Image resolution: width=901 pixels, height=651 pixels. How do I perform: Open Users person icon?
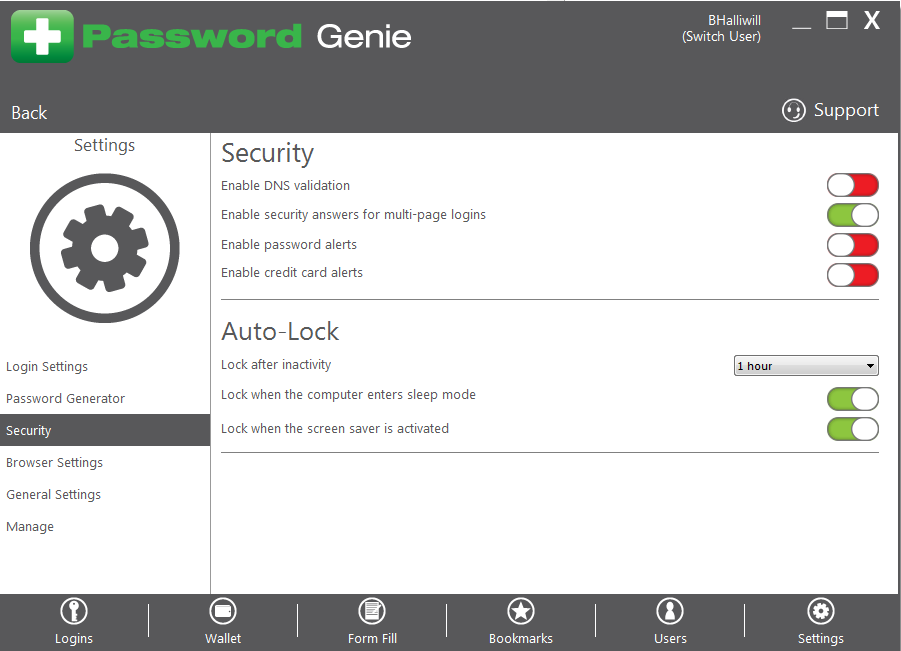pos(670,611)
